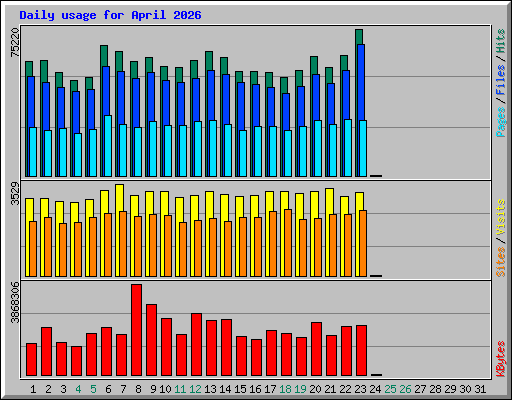Click day 28 on the x-axis
The image size is (512, 400).
pos(435,389)
